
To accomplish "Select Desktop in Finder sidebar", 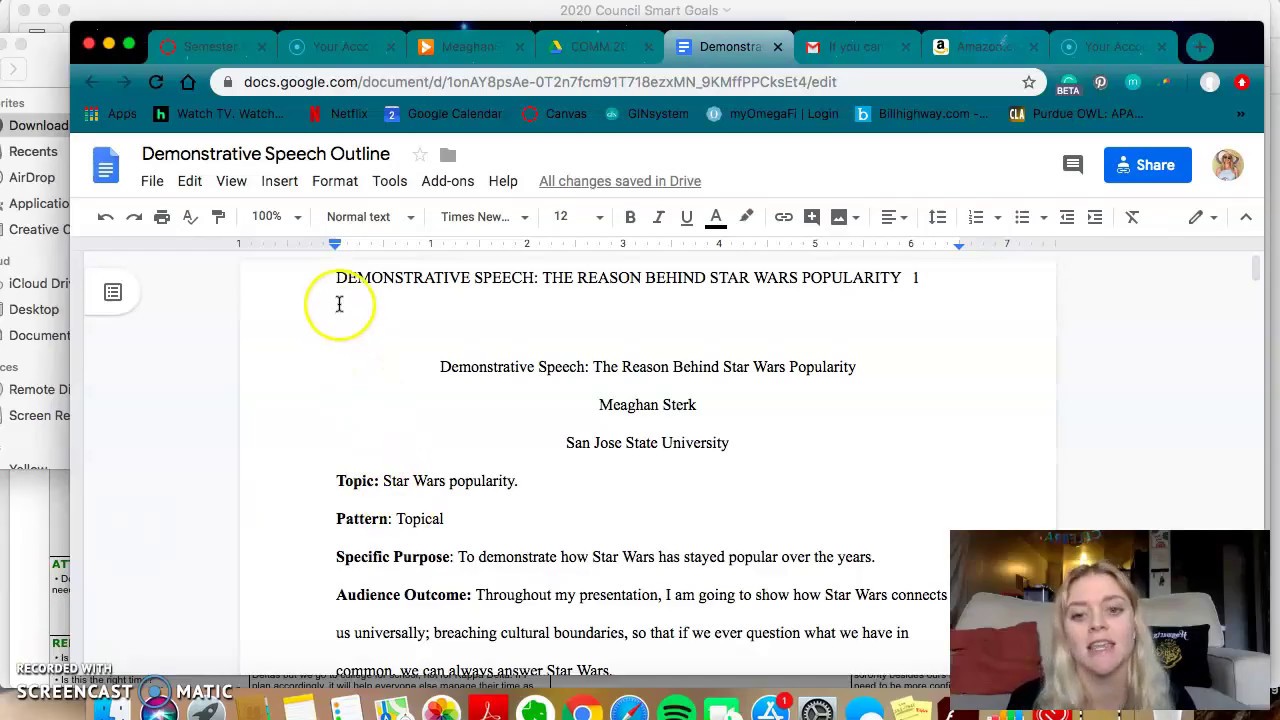I will [x=34, y=309].
